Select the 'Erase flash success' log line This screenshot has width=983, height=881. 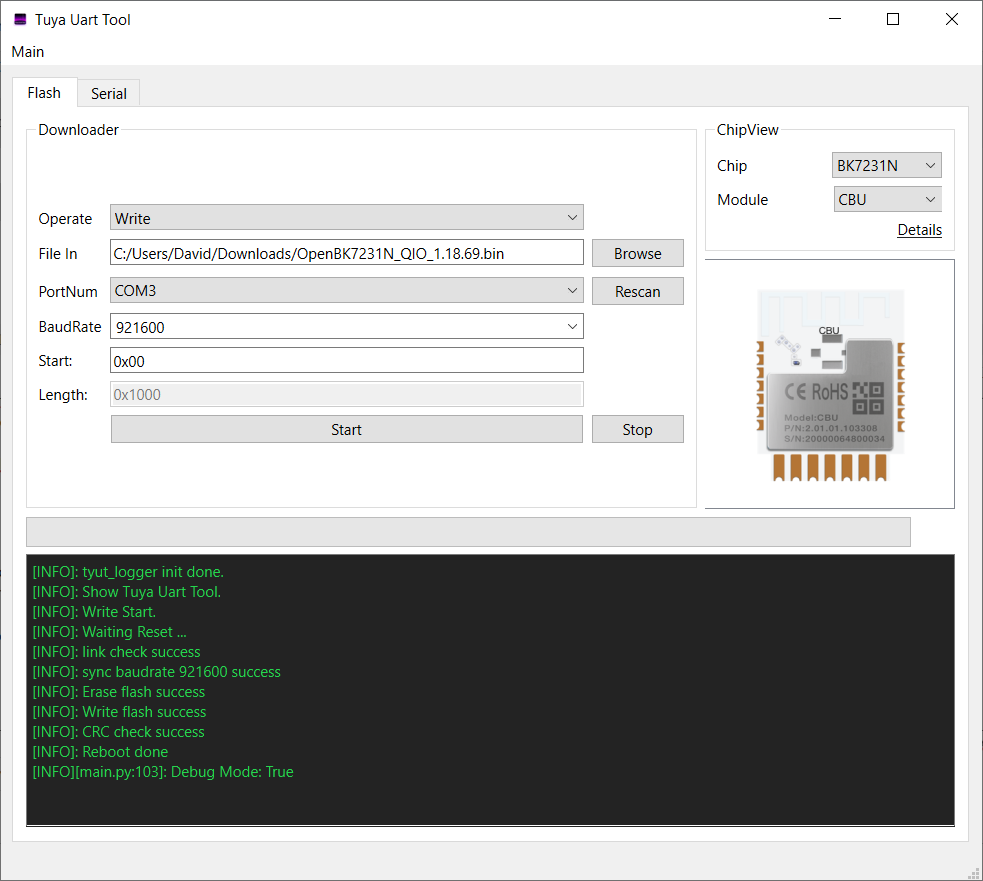point(118,692)
